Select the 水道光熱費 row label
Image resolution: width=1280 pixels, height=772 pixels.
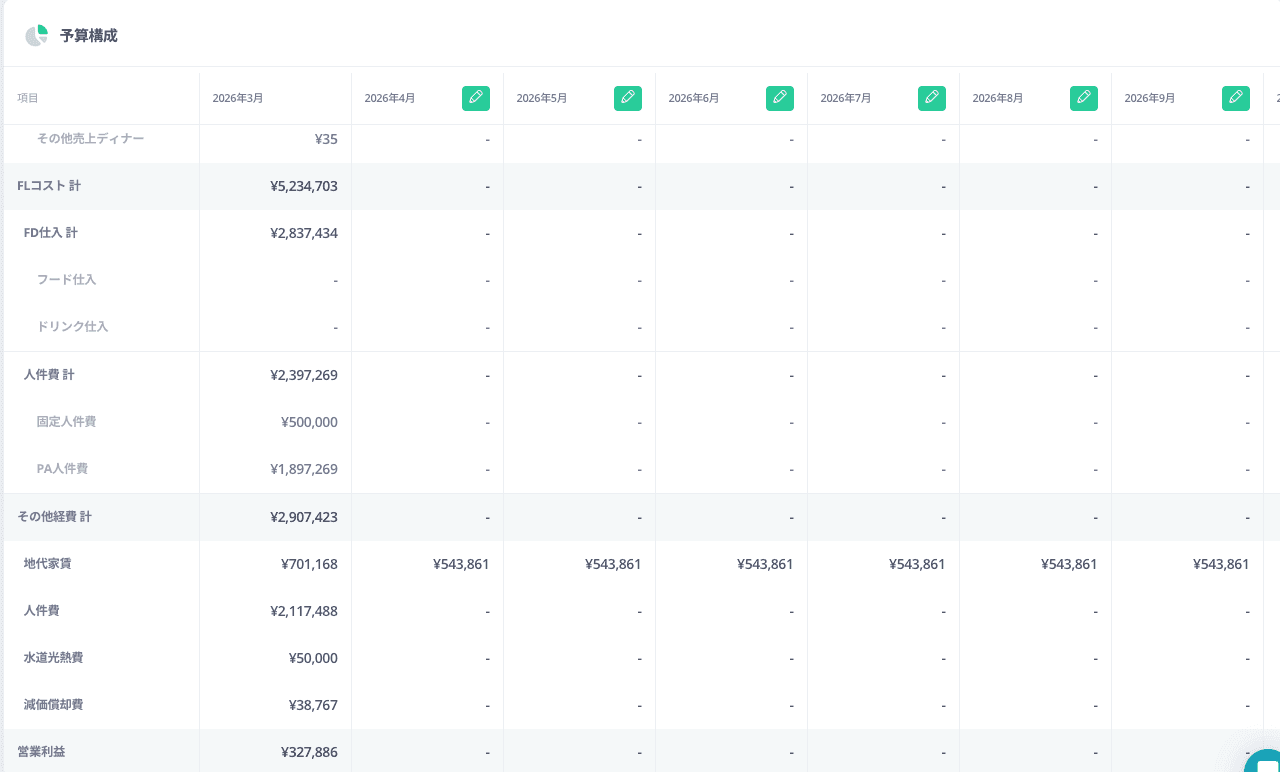53,658
